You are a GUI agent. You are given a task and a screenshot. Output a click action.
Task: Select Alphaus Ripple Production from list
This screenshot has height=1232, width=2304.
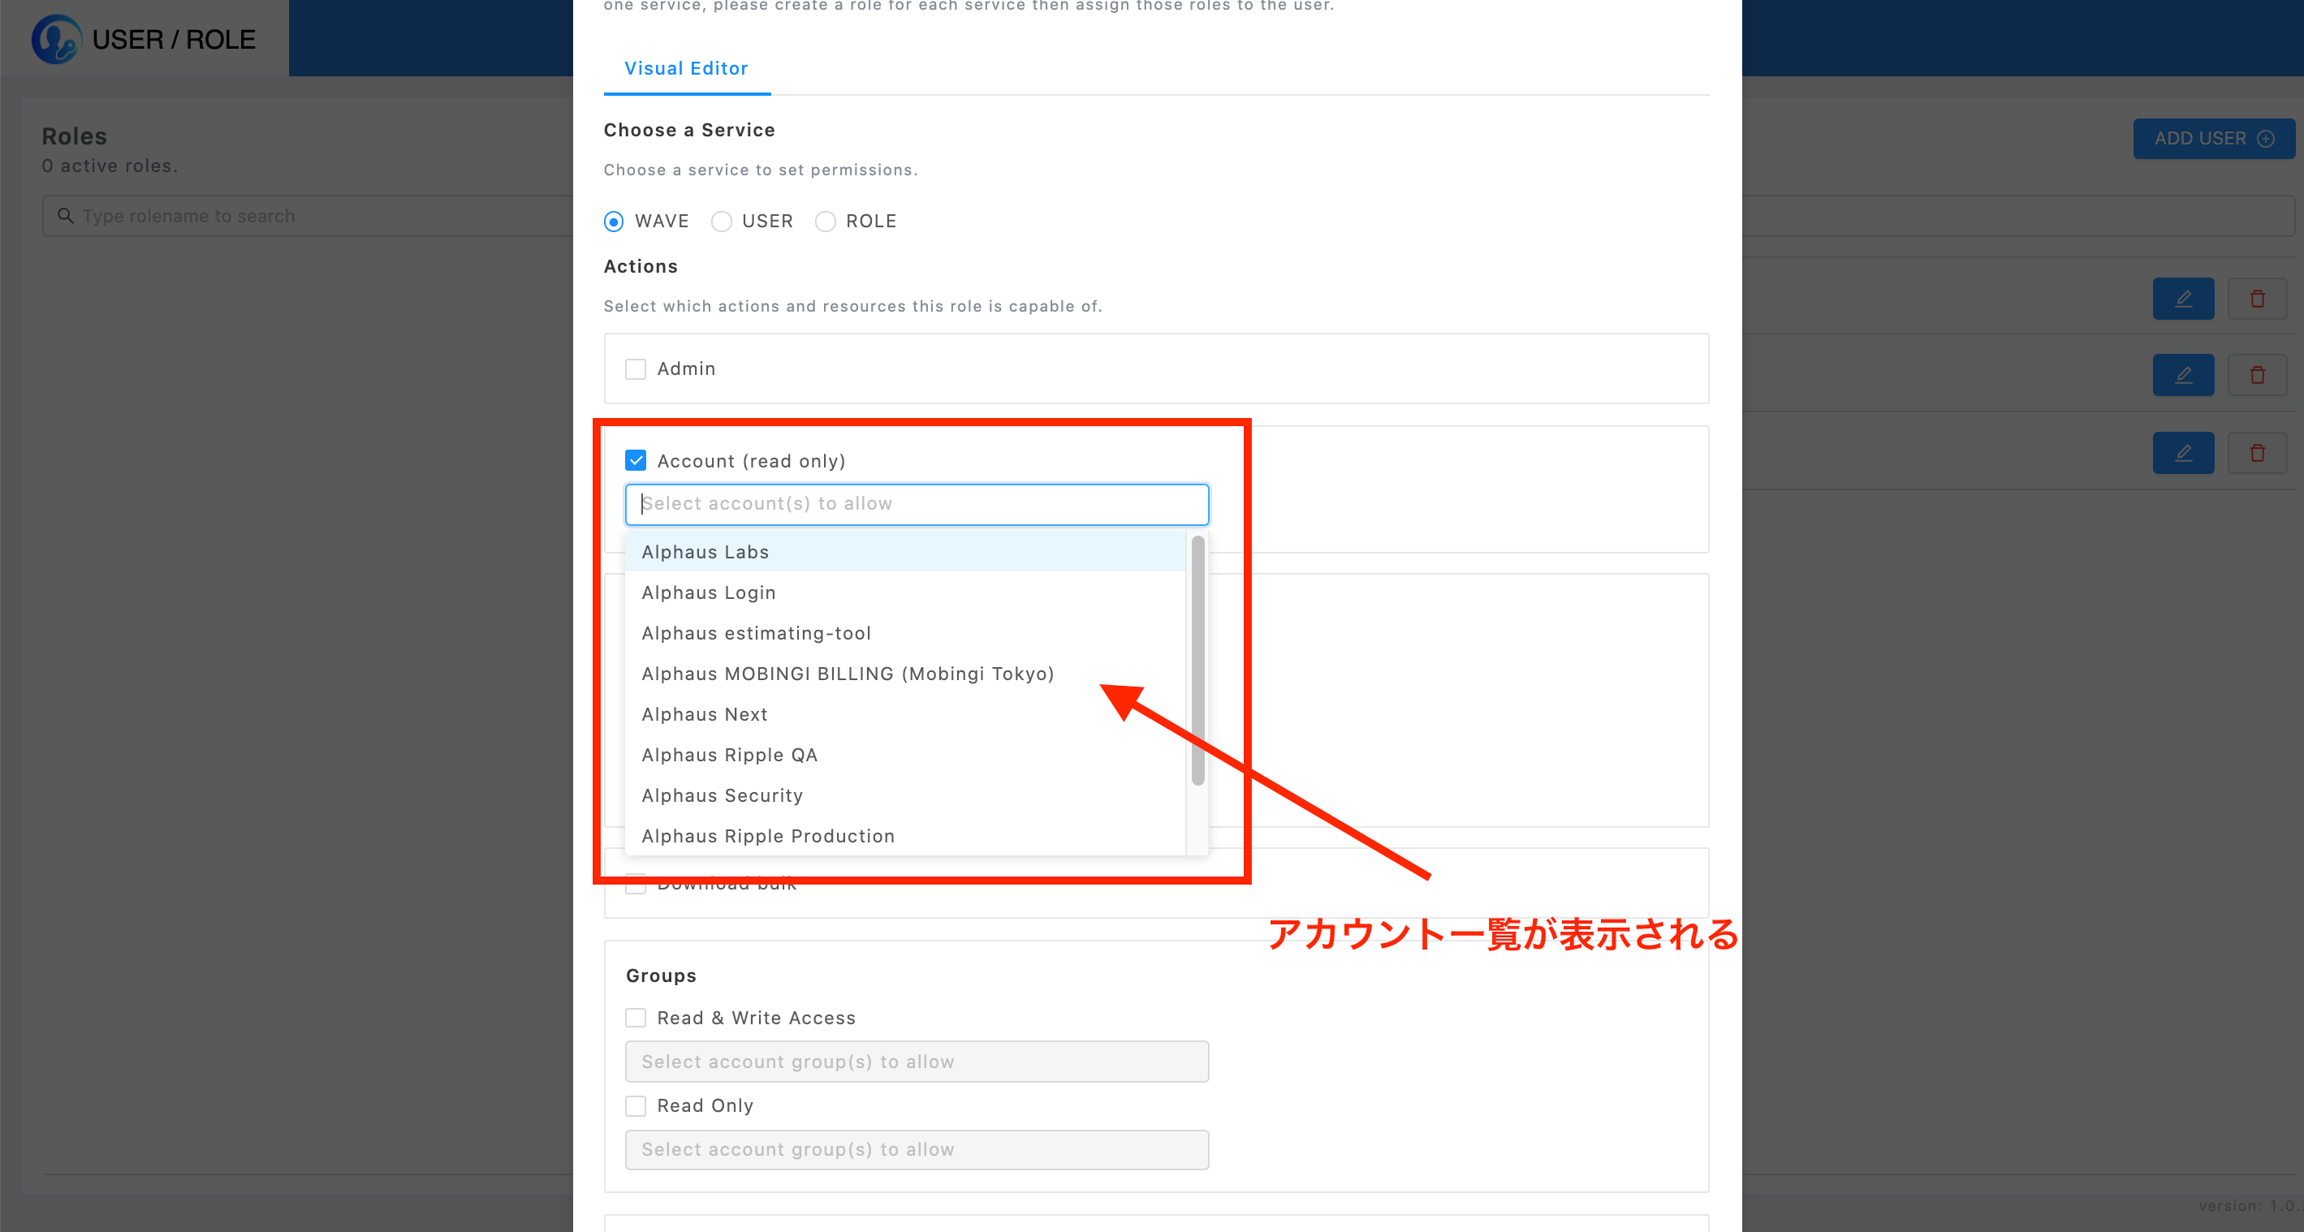(767, 836)
